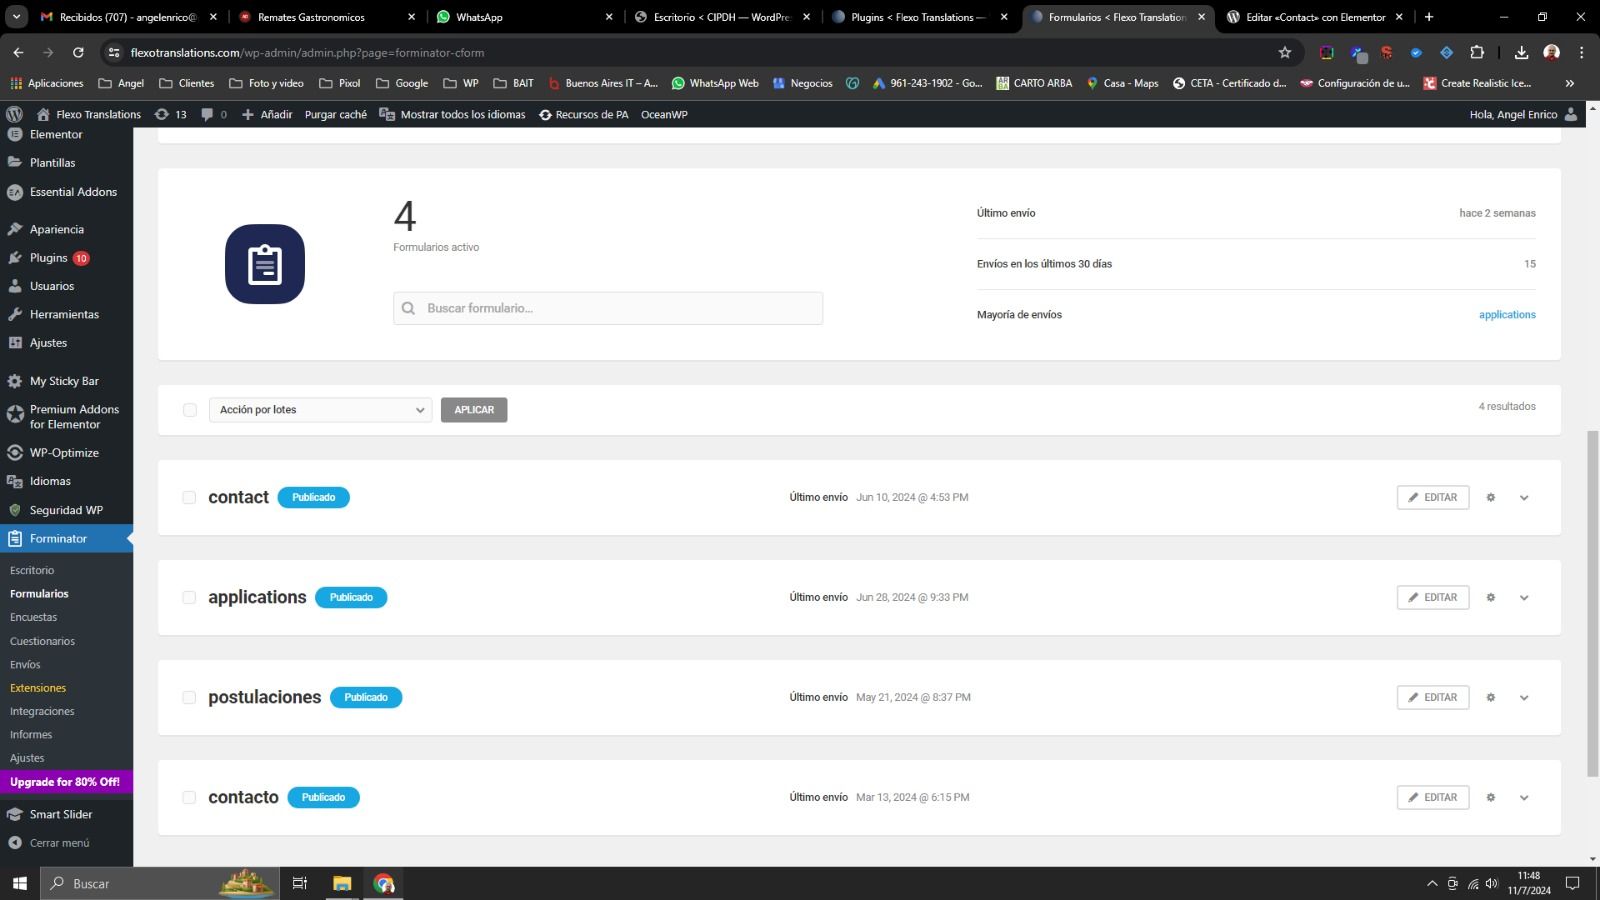This screenshot has height=900, width=1600.
Task: Click the WordPress logo in admin bar
Action: click(14, 114)
